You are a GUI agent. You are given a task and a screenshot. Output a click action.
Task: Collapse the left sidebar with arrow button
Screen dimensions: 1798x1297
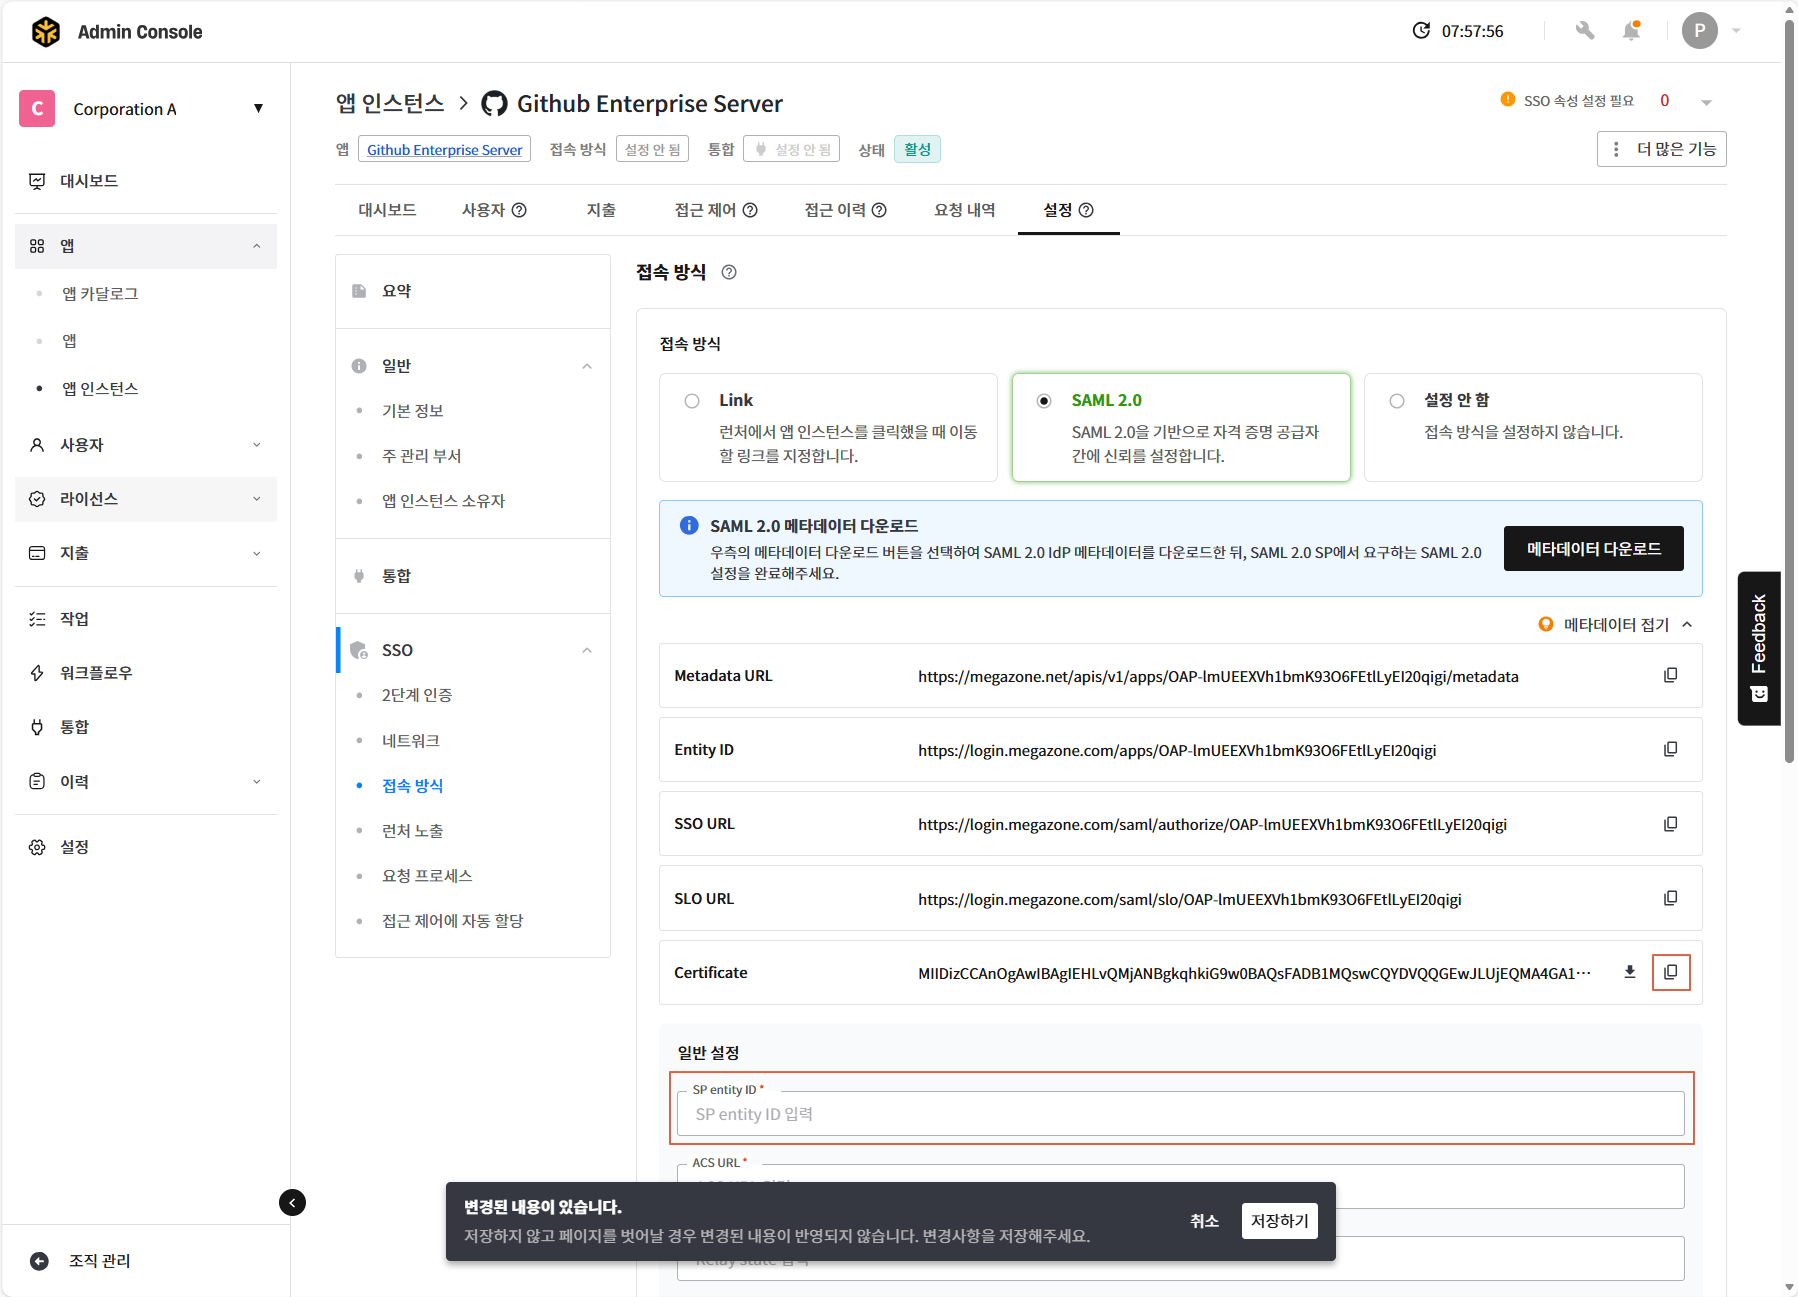click(292, 1202)
